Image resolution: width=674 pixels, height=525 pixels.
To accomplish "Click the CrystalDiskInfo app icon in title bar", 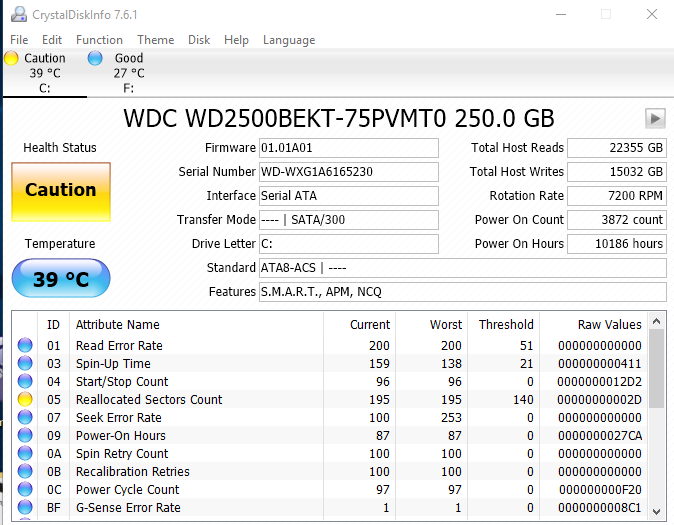I will click(x=18, y=15).
